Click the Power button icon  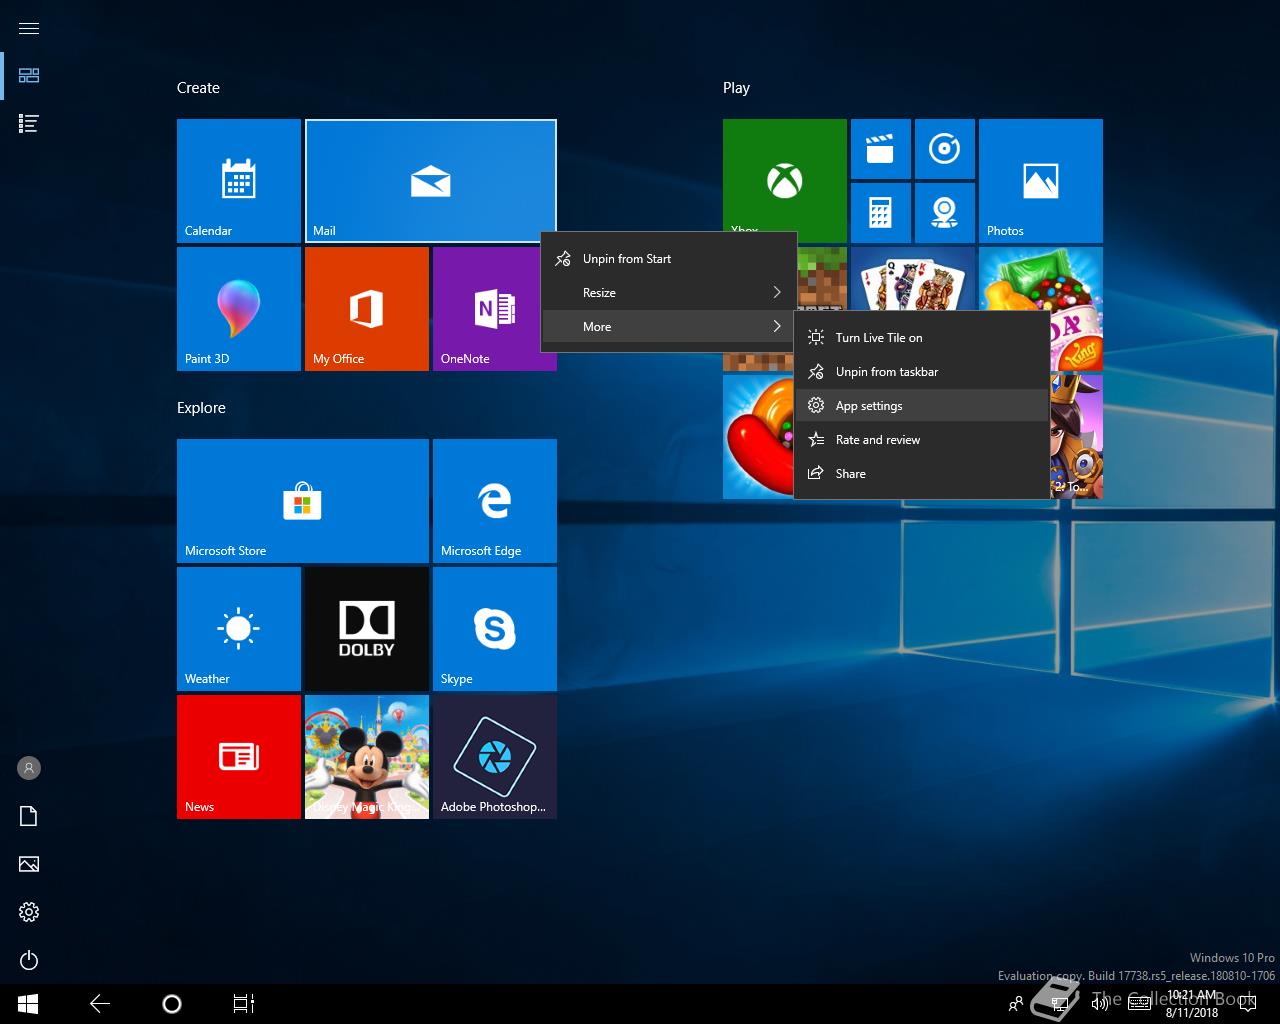click(x=29, y=960)
